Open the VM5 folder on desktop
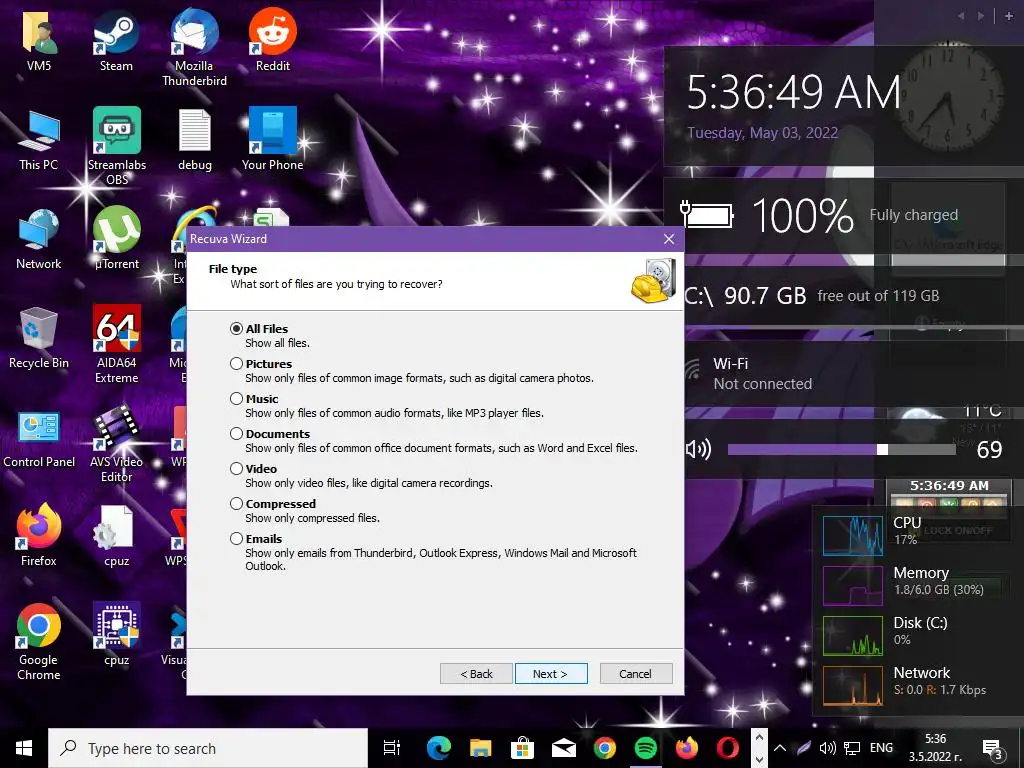This screenshot has width=1024, height=768. (39, 40)
